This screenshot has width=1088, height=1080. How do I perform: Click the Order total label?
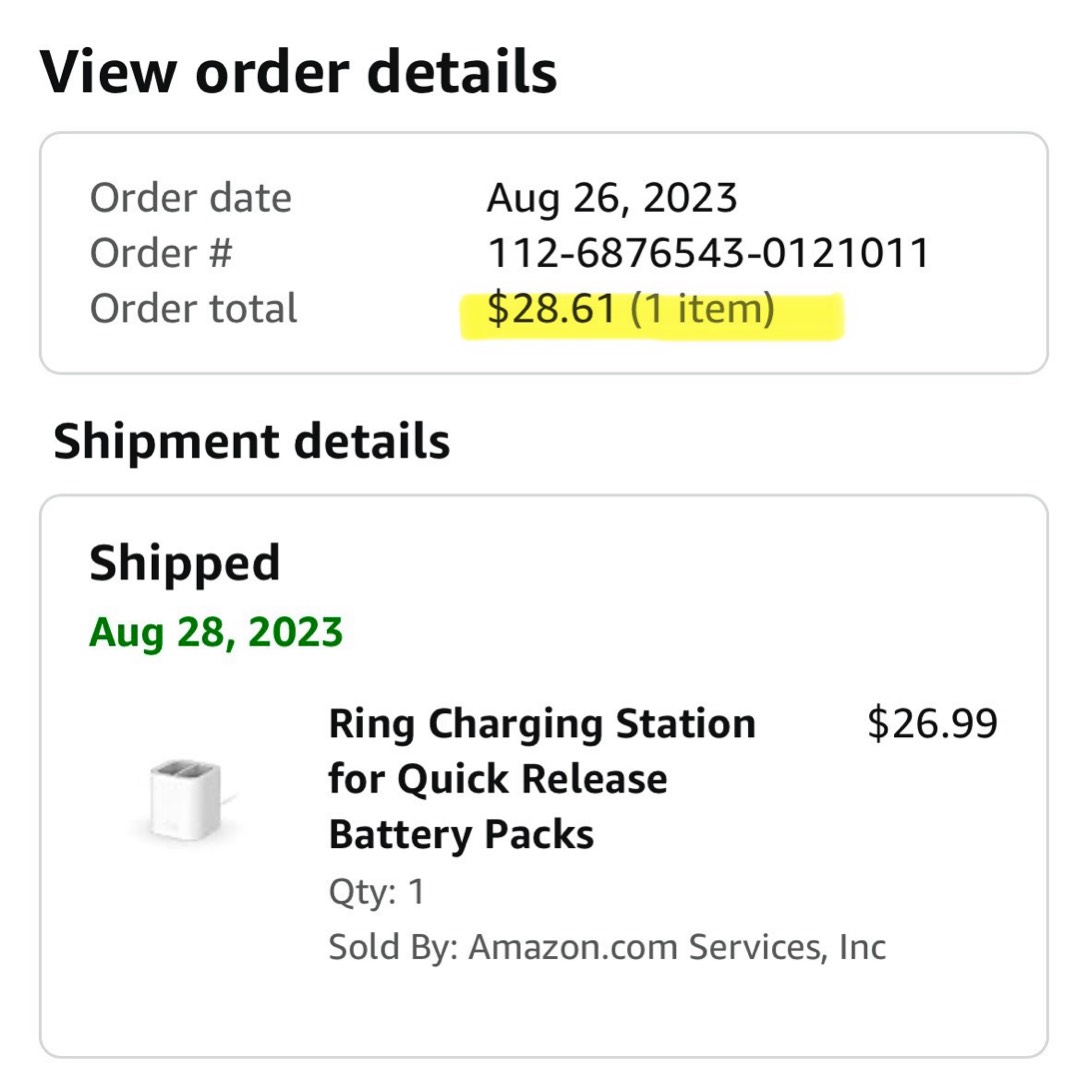194,308
